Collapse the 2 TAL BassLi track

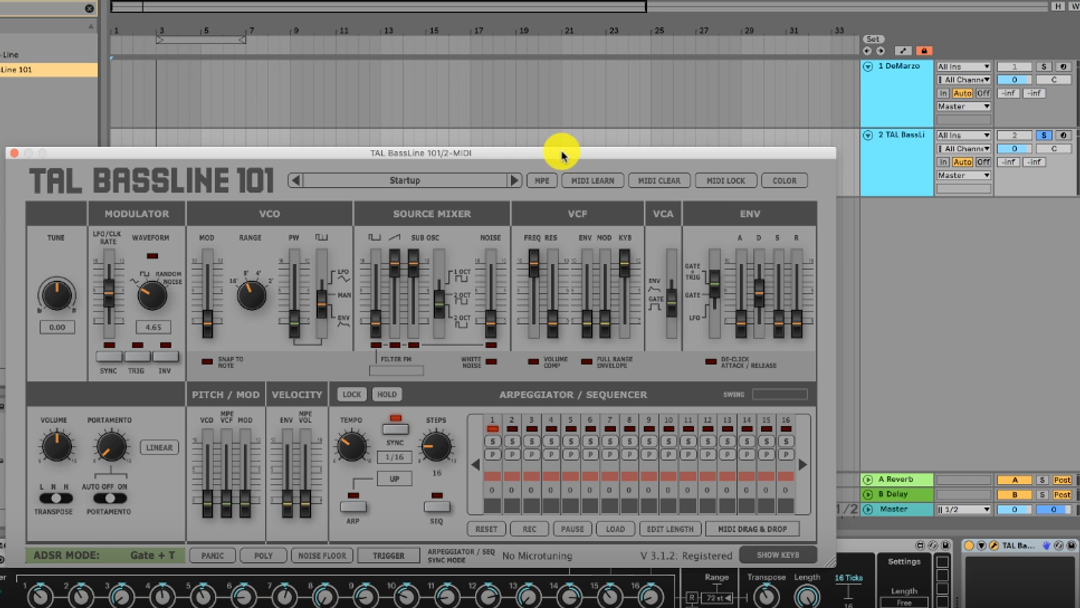868,135
